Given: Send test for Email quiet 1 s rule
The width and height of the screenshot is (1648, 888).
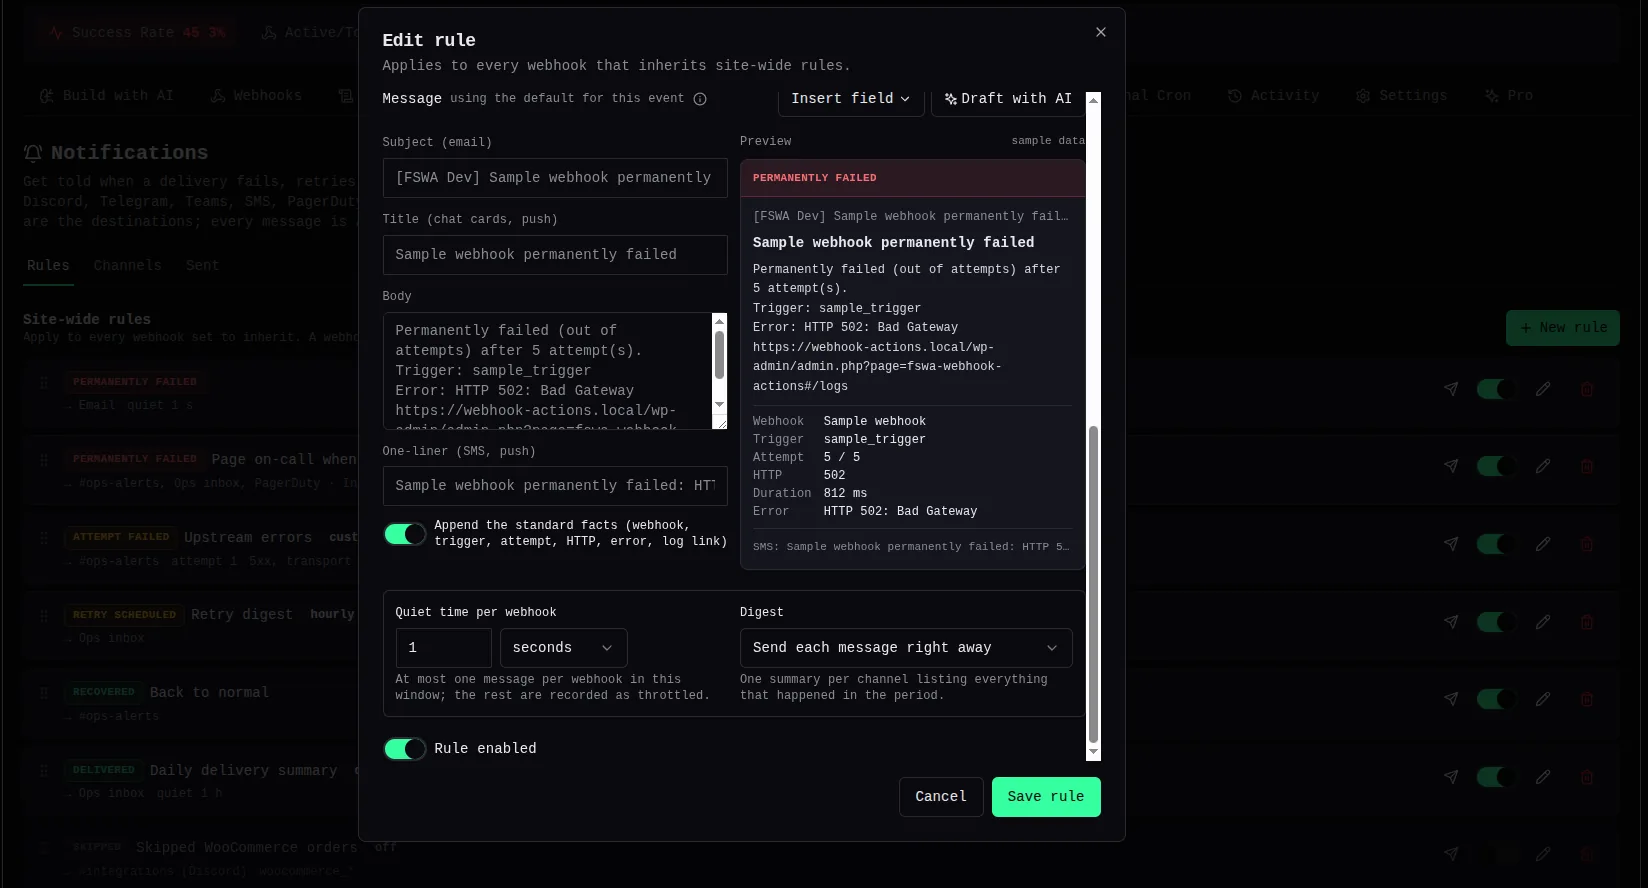Looking at the screenshot, I should tap(1451, 389).
